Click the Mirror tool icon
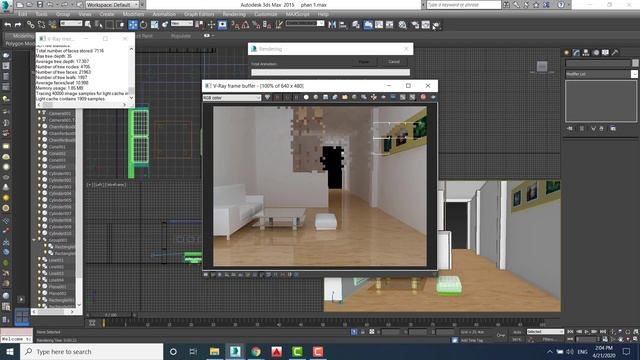Image resolution: width=640 pixels, height=360 pixels. point(332,25)
